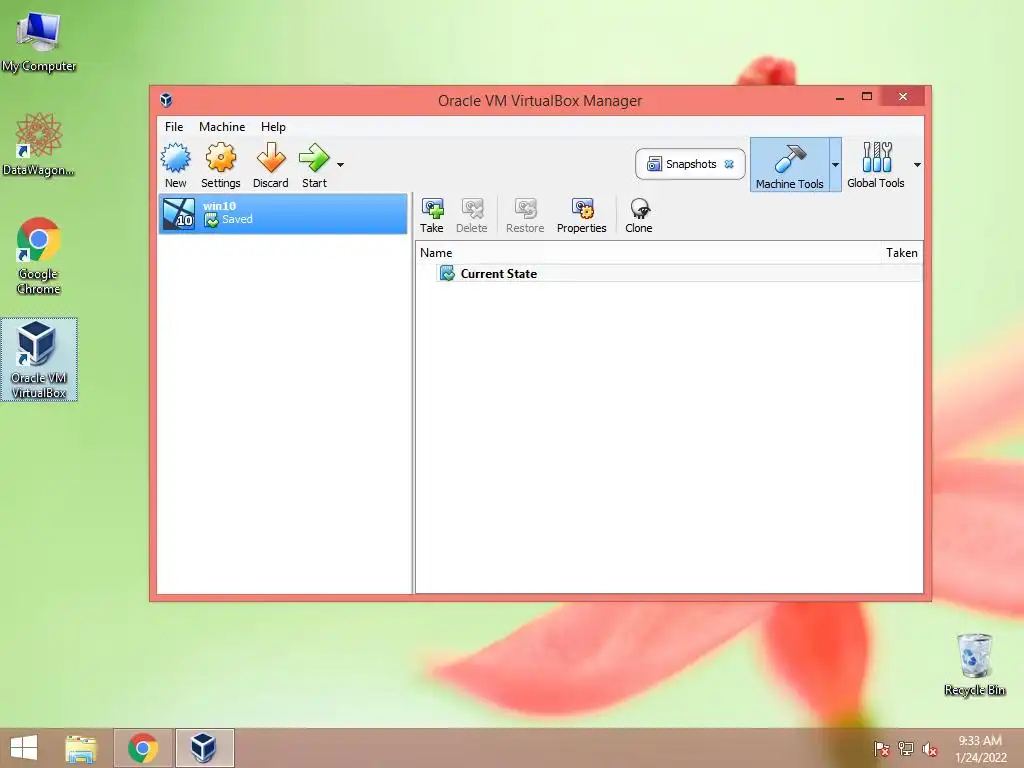Select the win10 VM in the list

click(x=283, y=214)
